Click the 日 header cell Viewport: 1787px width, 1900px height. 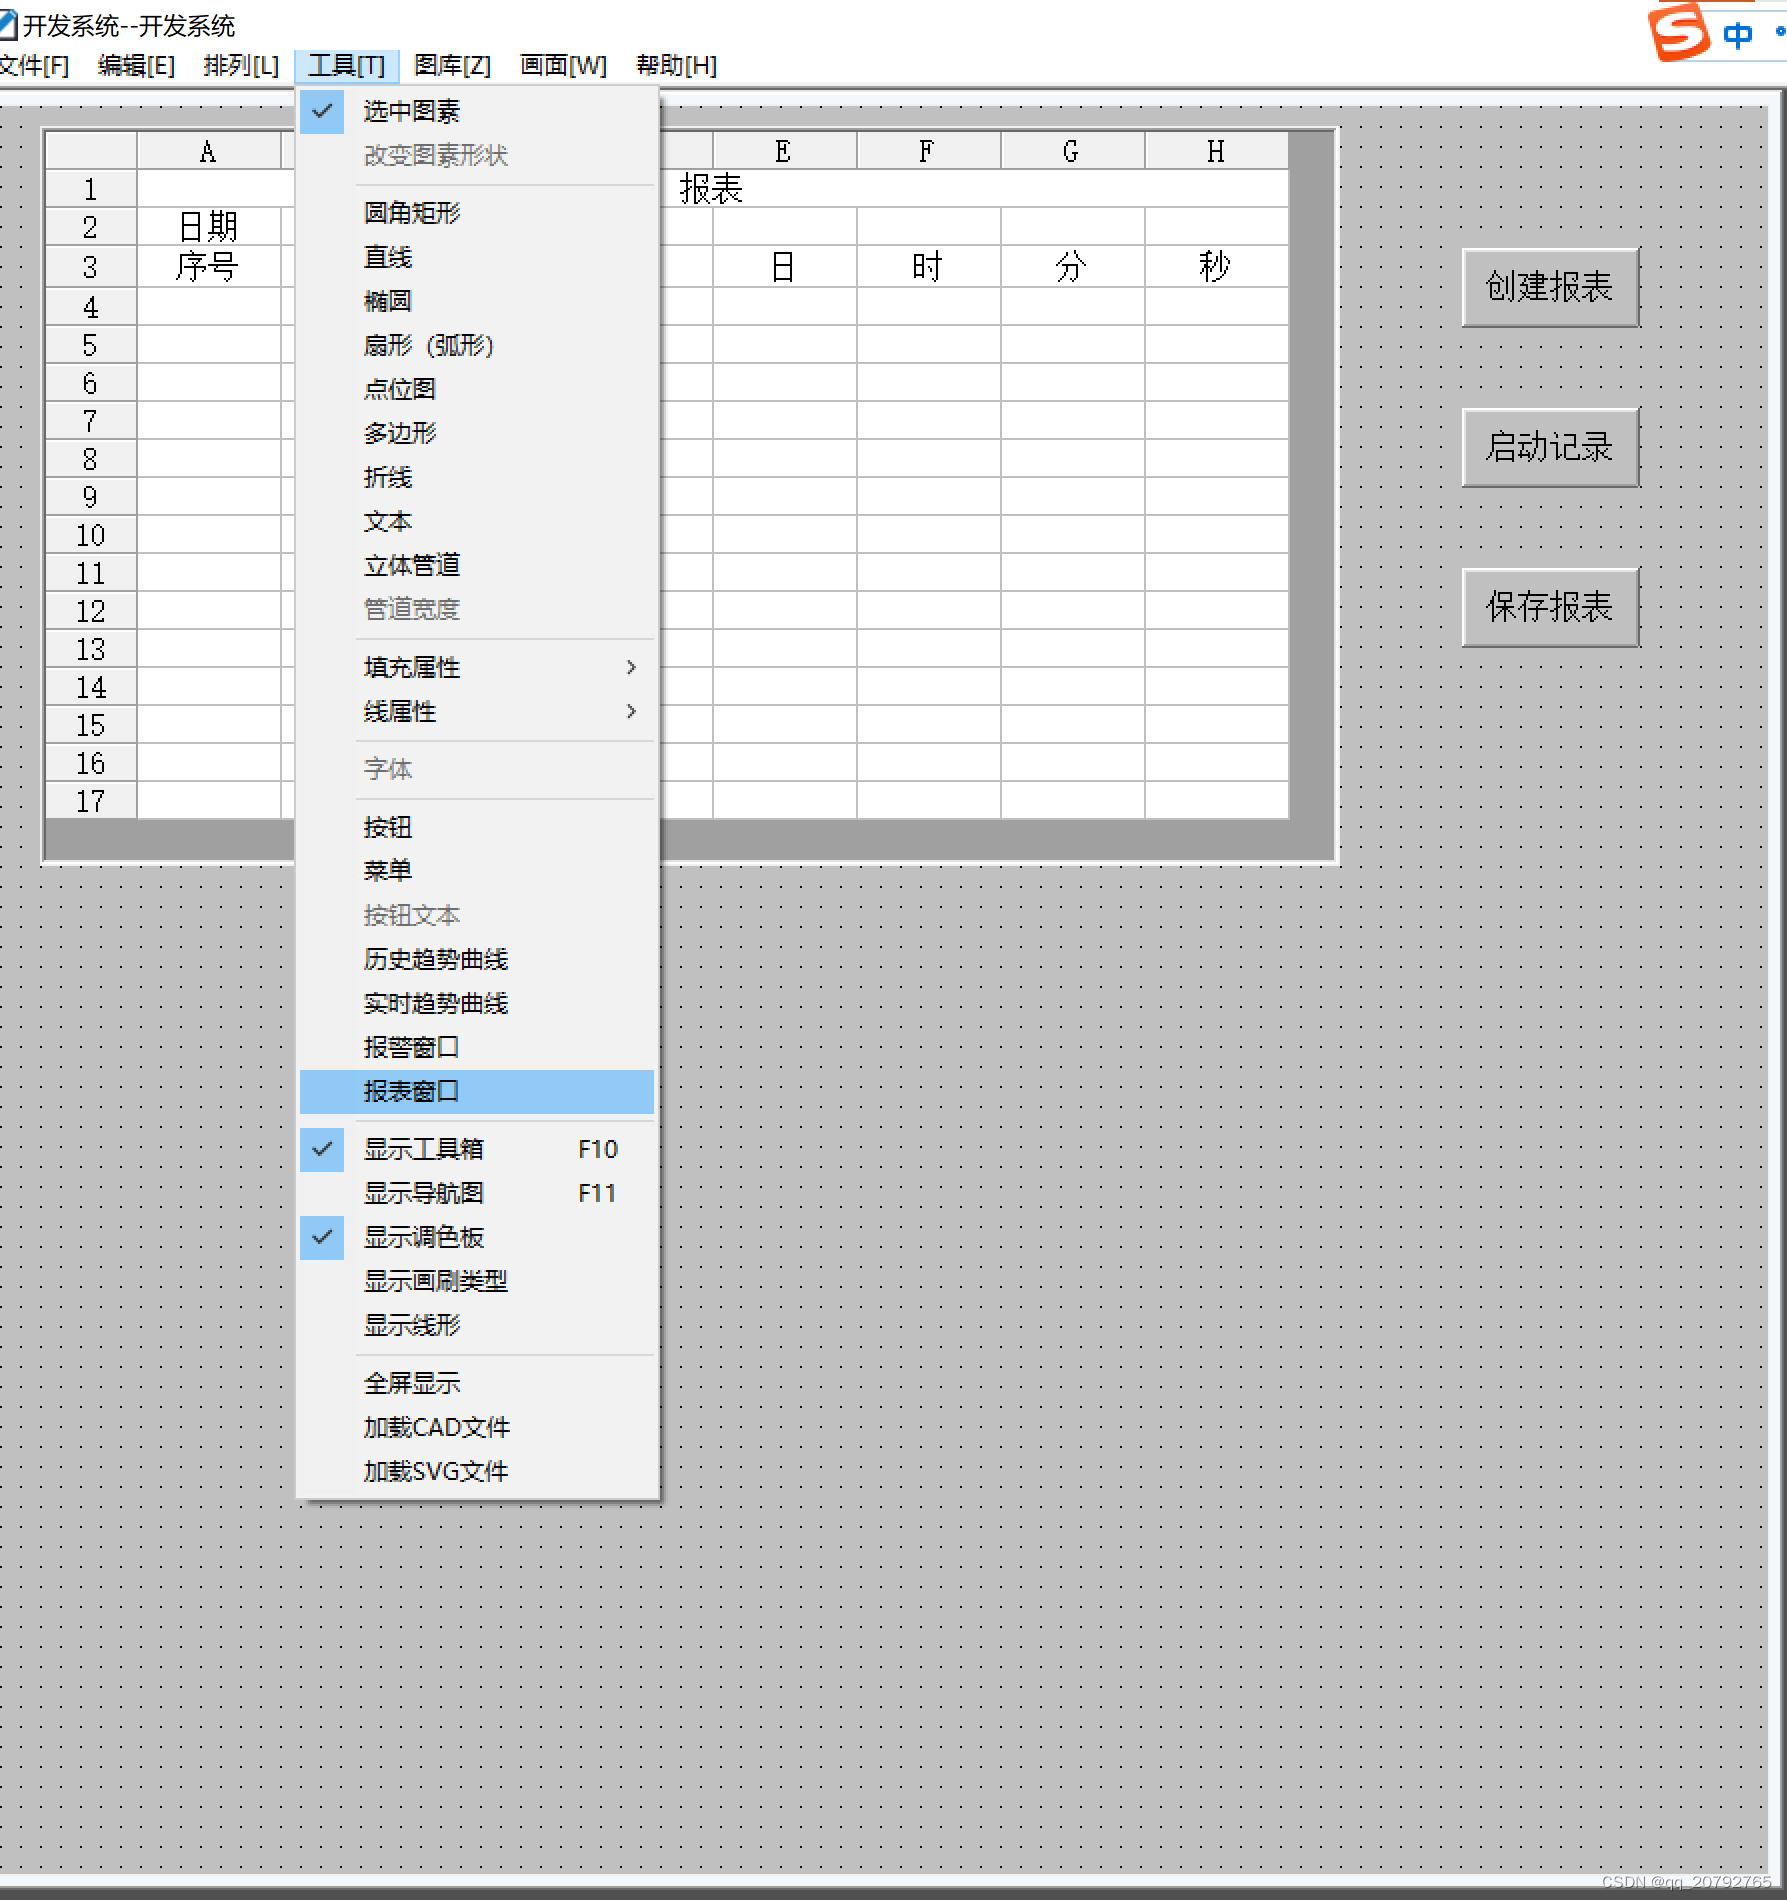(x=784, y=267)
